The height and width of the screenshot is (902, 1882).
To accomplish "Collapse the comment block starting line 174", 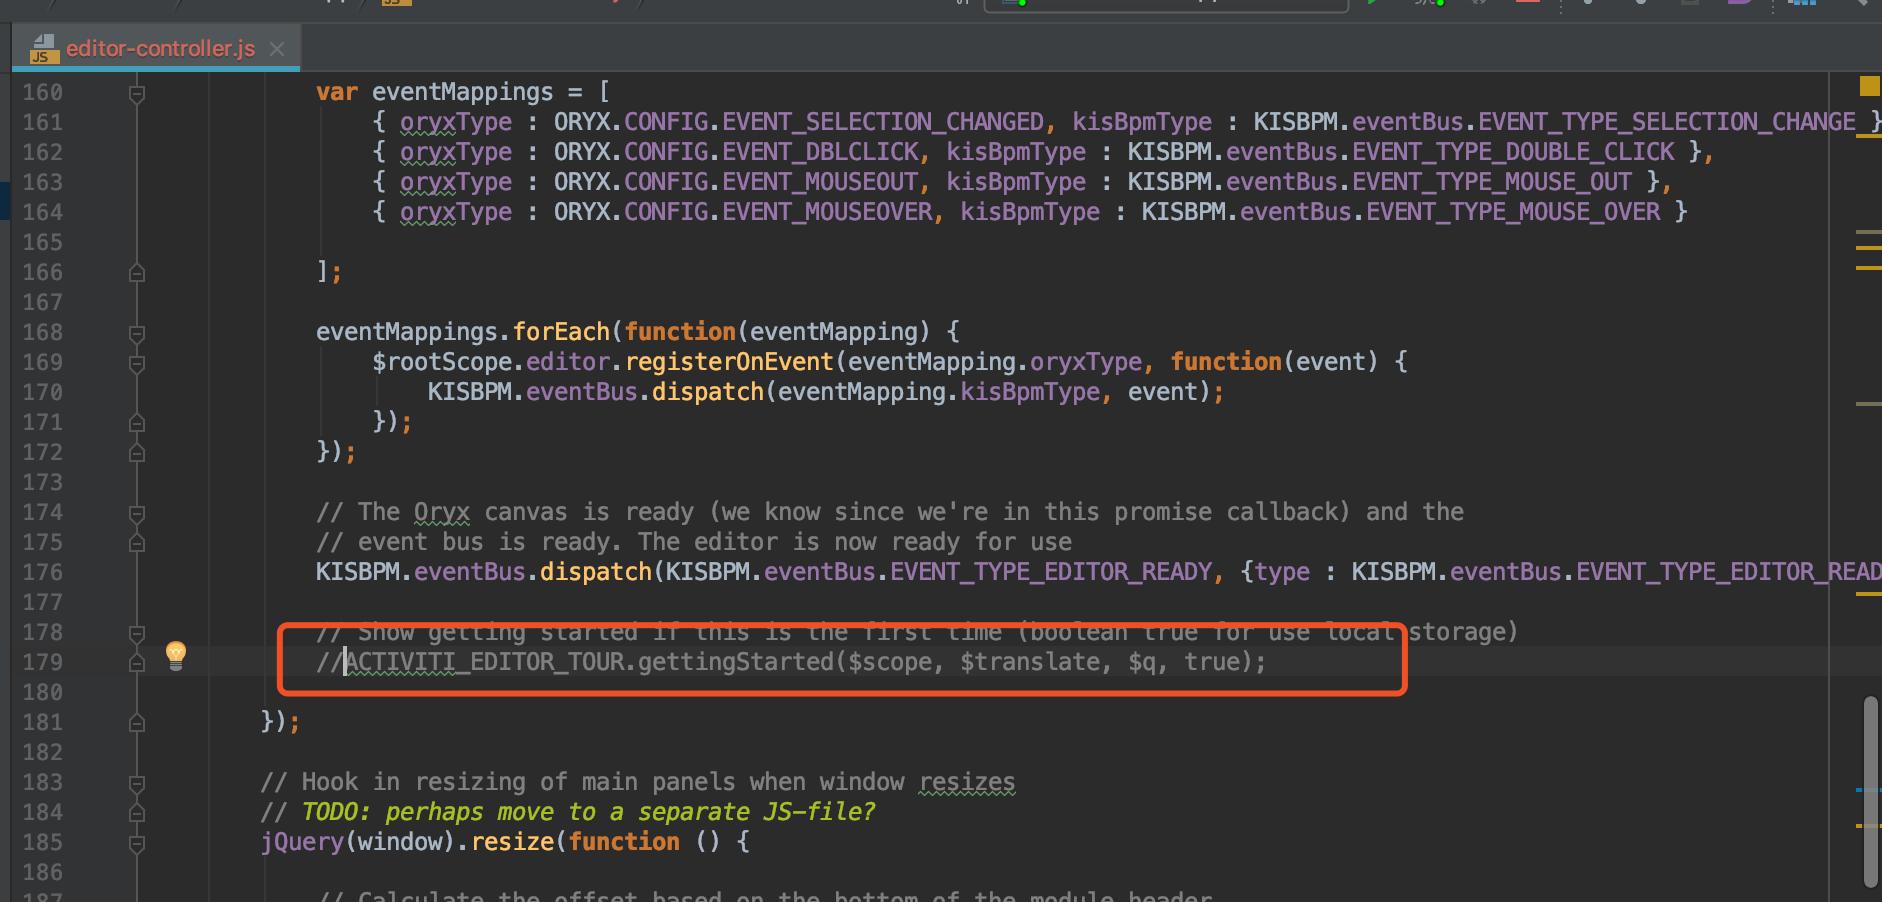I will point(137,513).
